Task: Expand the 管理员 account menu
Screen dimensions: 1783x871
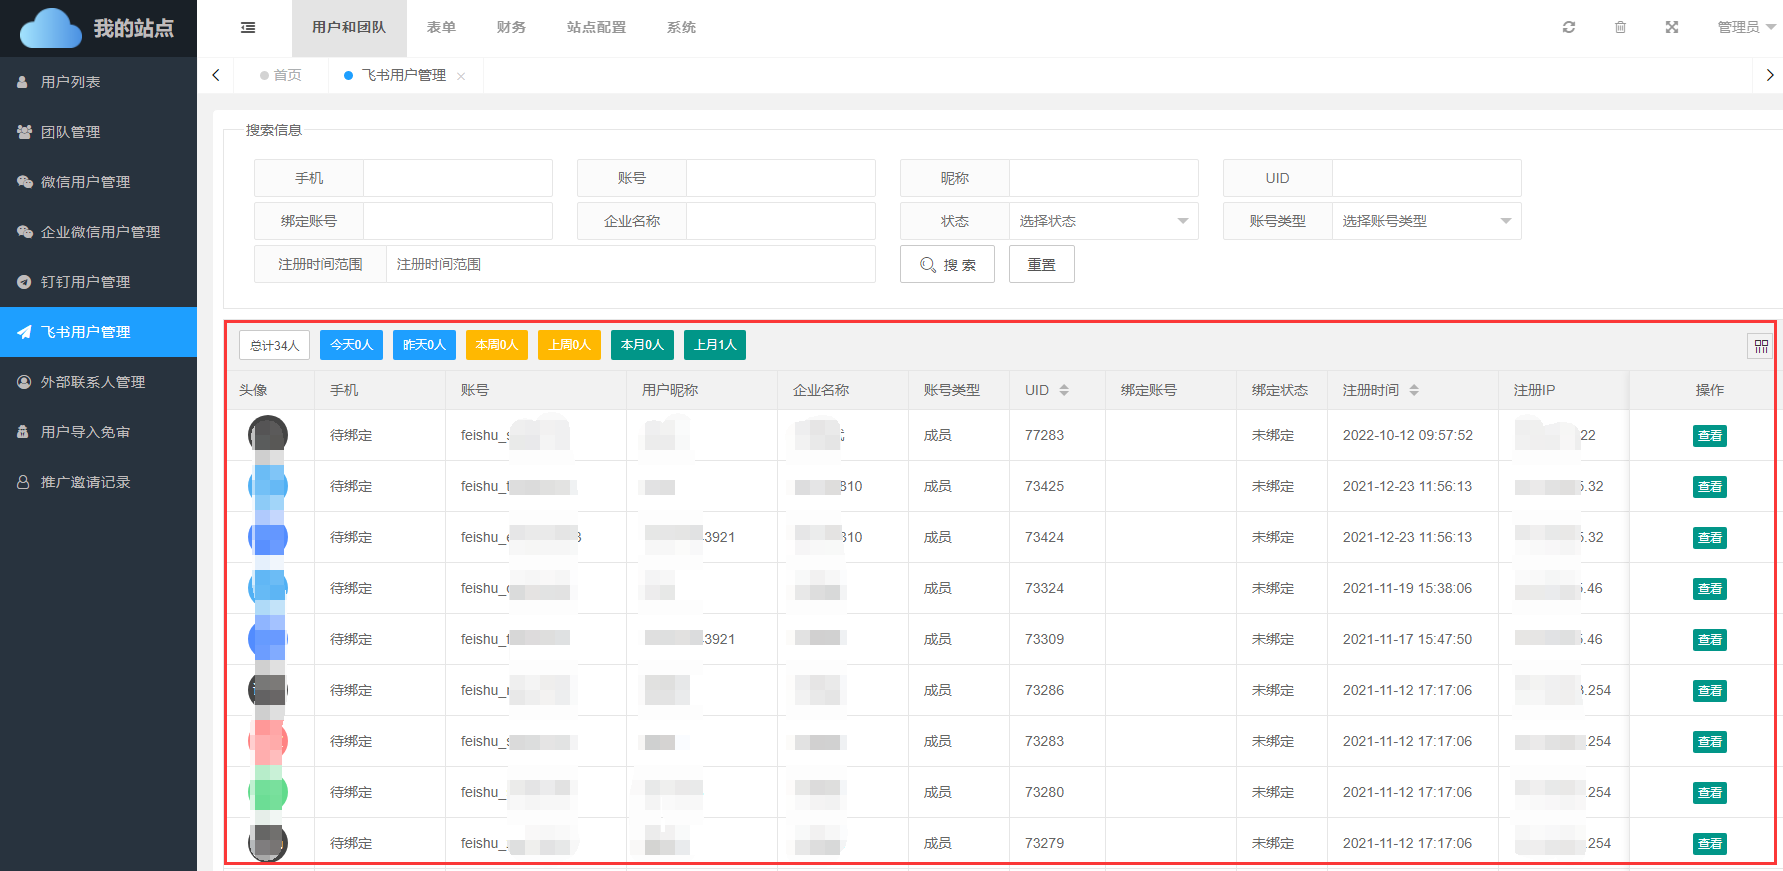Action: tap(1745, 27)
